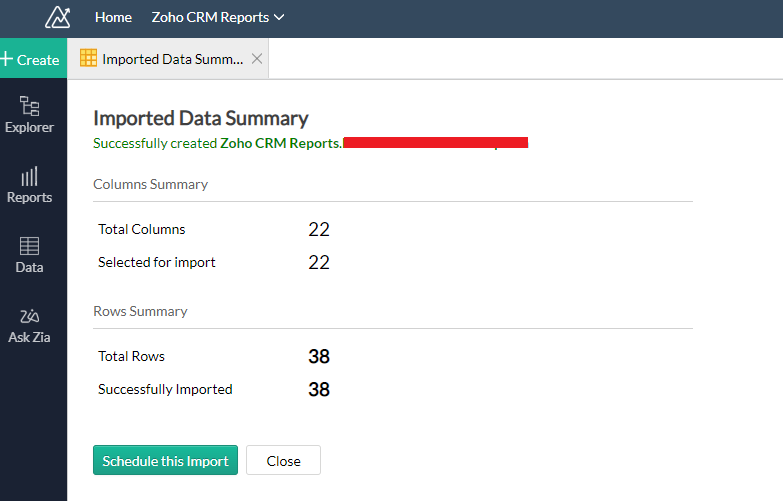Select the Total Columns value 22
This screenshot has height=501, width=783.
(x=319, y=230)
